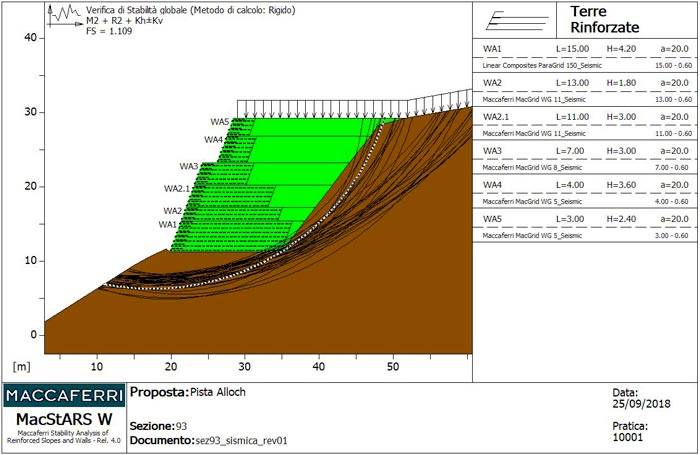This screenshot has width=700, height=455.
Task: Click the 20 mark on vertical axis
Action: click(x=30, y=186)
